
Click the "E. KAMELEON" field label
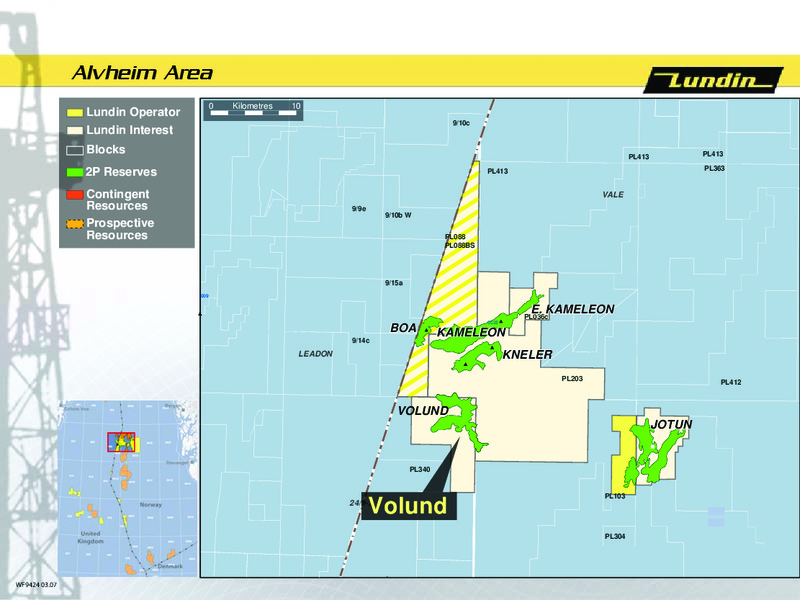pos(572,309)
